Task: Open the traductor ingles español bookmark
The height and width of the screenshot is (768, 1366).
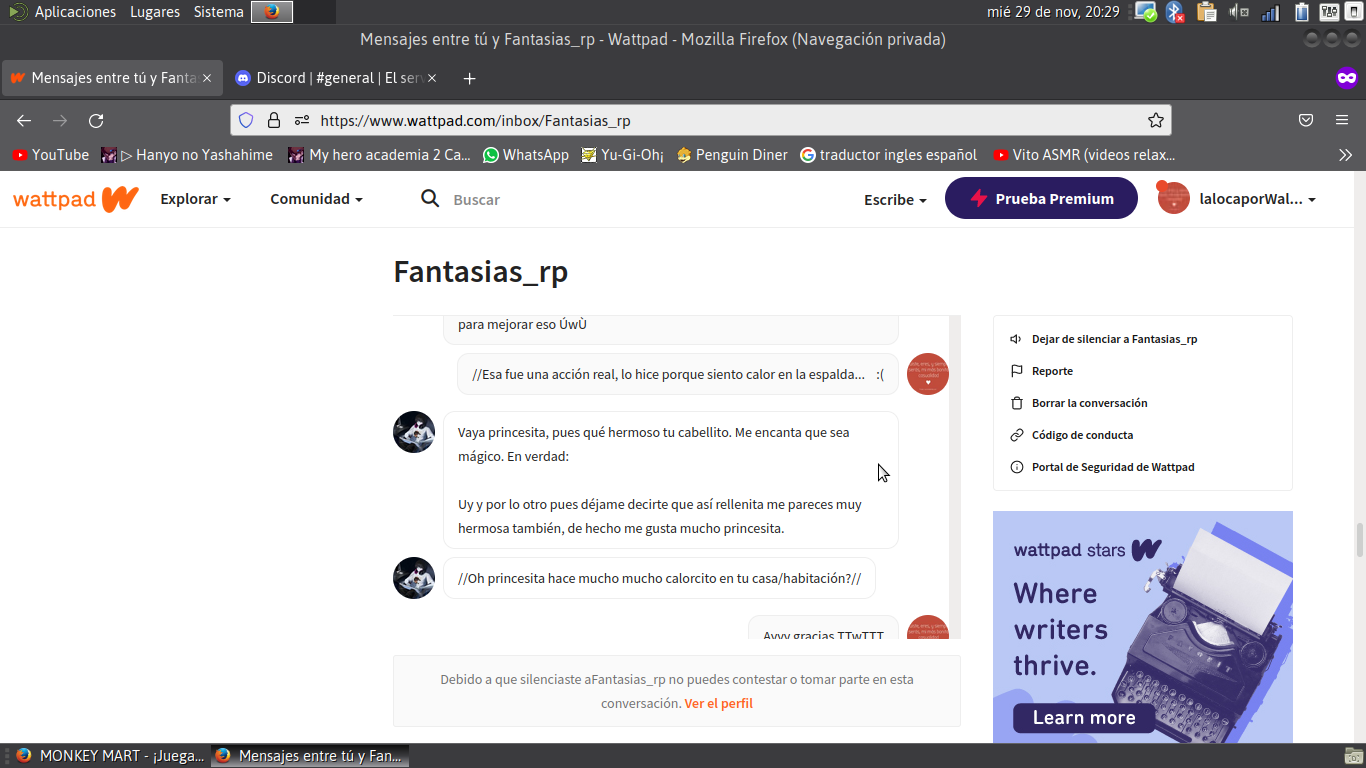Action: point(889,155)
